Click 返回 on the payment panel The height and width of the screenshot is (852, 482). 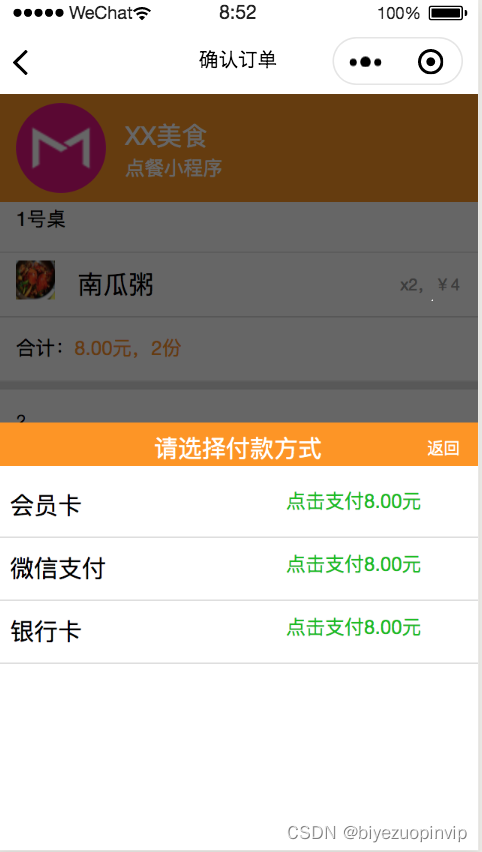pos(443,448)
